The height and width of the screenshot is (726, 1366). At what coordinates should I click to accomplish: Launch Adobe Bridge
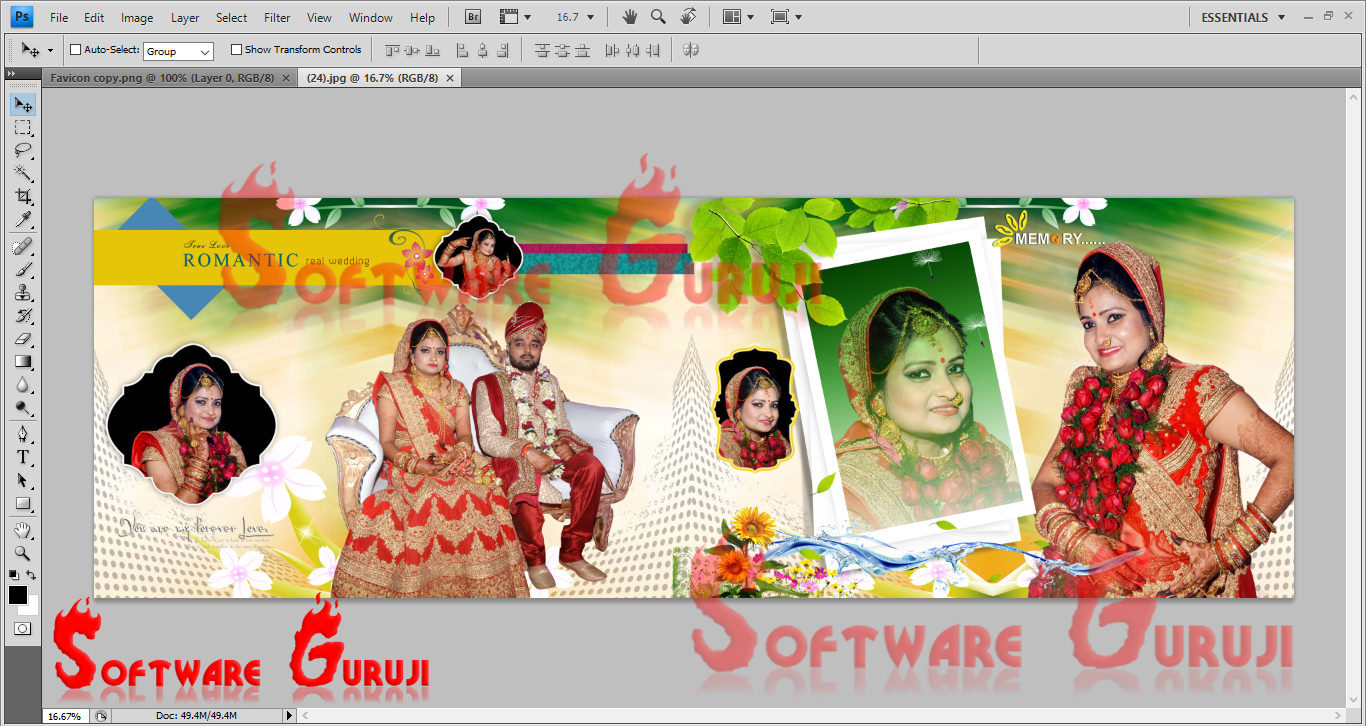click(475, 17)
